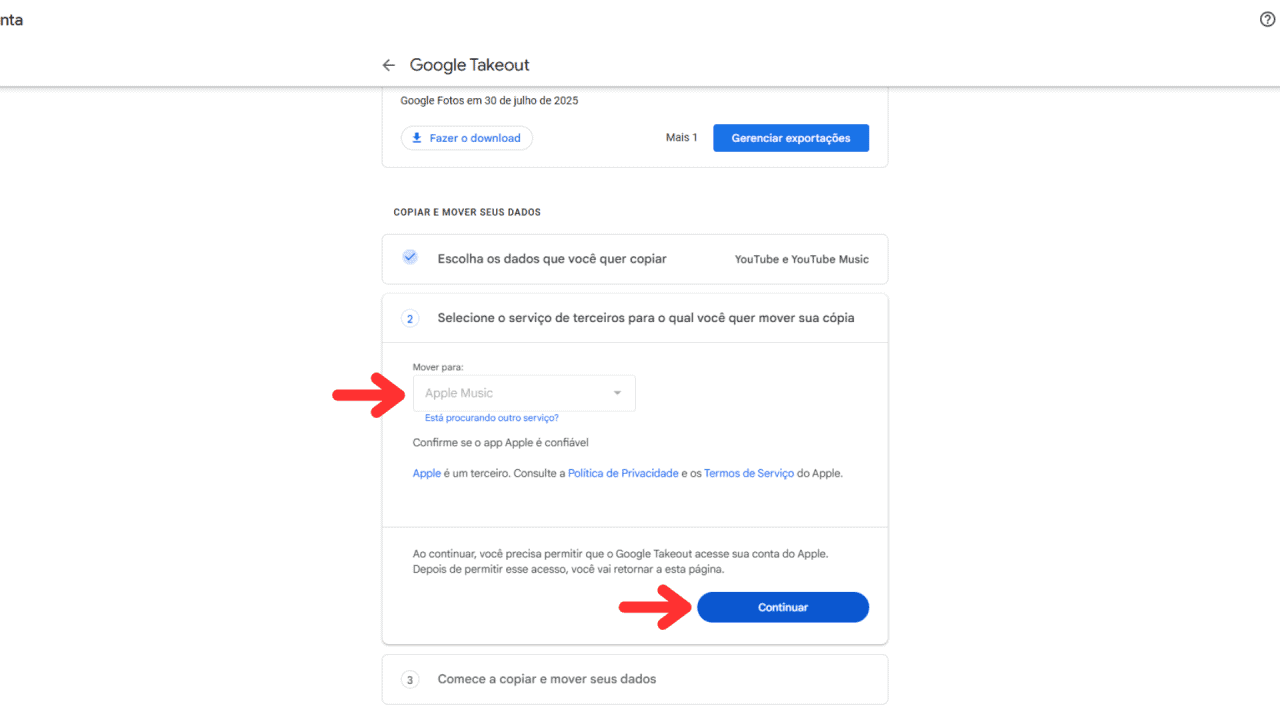Expand step 2 Selecione o serviço de terceiros
The height and width of the screenshot is (720, 1280).
635,318
